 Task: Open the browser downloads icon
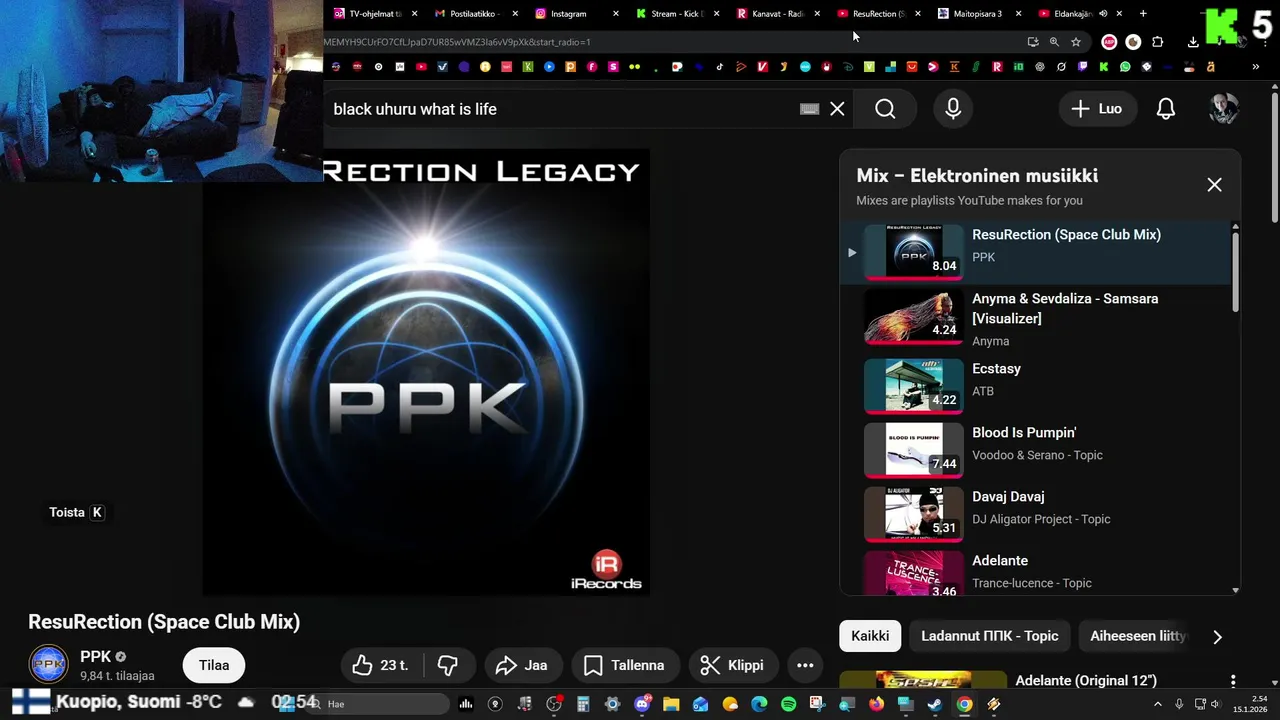(x=1193, y=42)
